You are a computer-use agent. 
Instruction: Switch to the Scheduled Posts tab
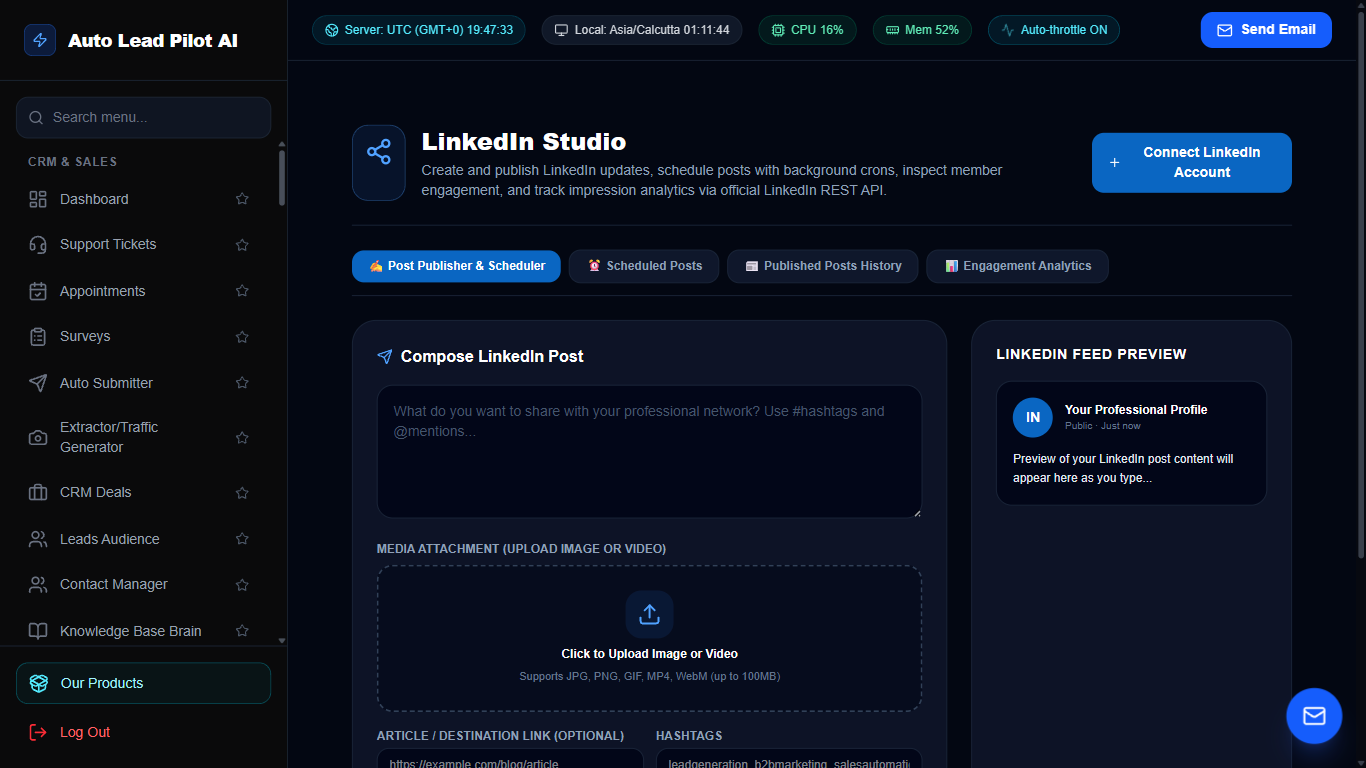pos(644,266)
